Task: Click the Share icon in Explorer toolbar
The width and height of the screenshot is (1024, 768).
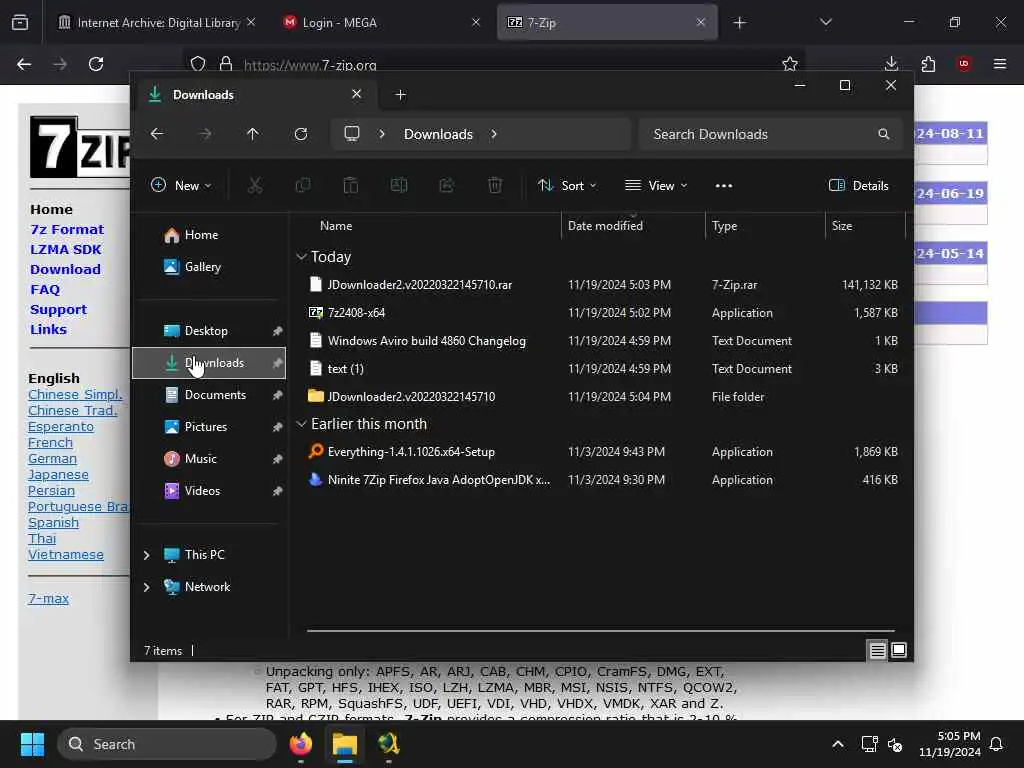Action: click(x=447, y=185)
